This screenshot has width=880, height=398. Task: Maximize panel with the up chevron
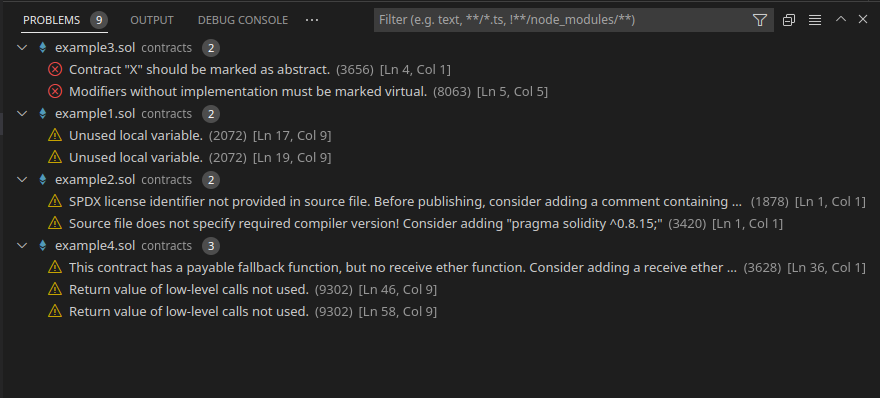pos(841,19)
